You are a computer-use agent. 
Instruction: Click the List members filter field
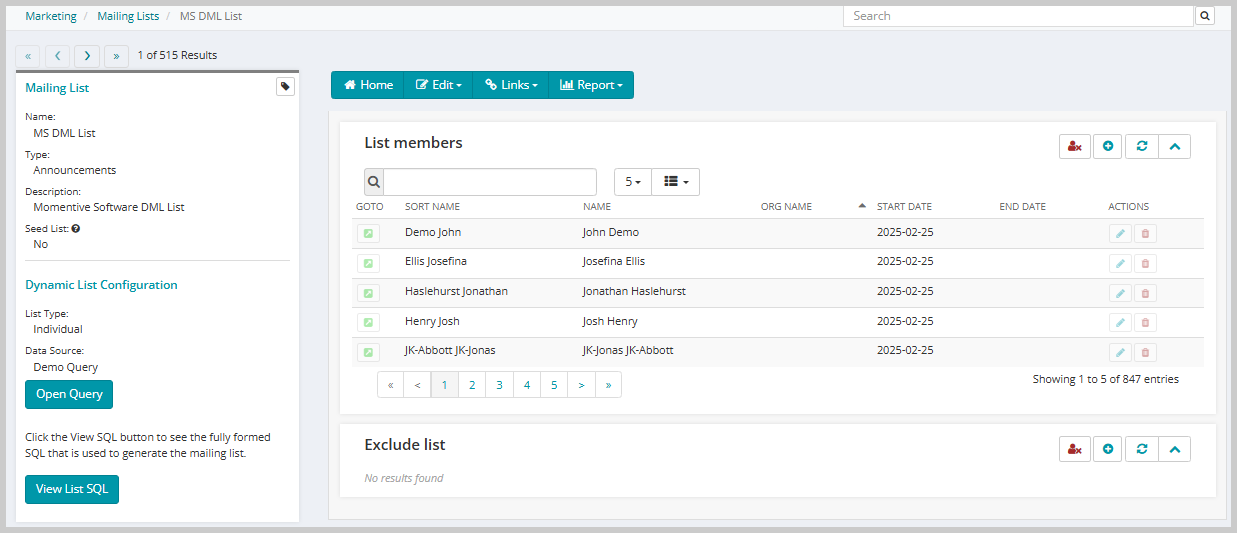tap(490, 182)
